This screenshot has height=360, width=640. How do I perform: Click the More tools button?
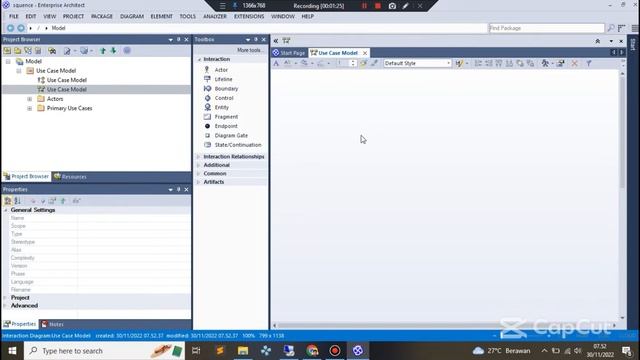pos(249,50)
